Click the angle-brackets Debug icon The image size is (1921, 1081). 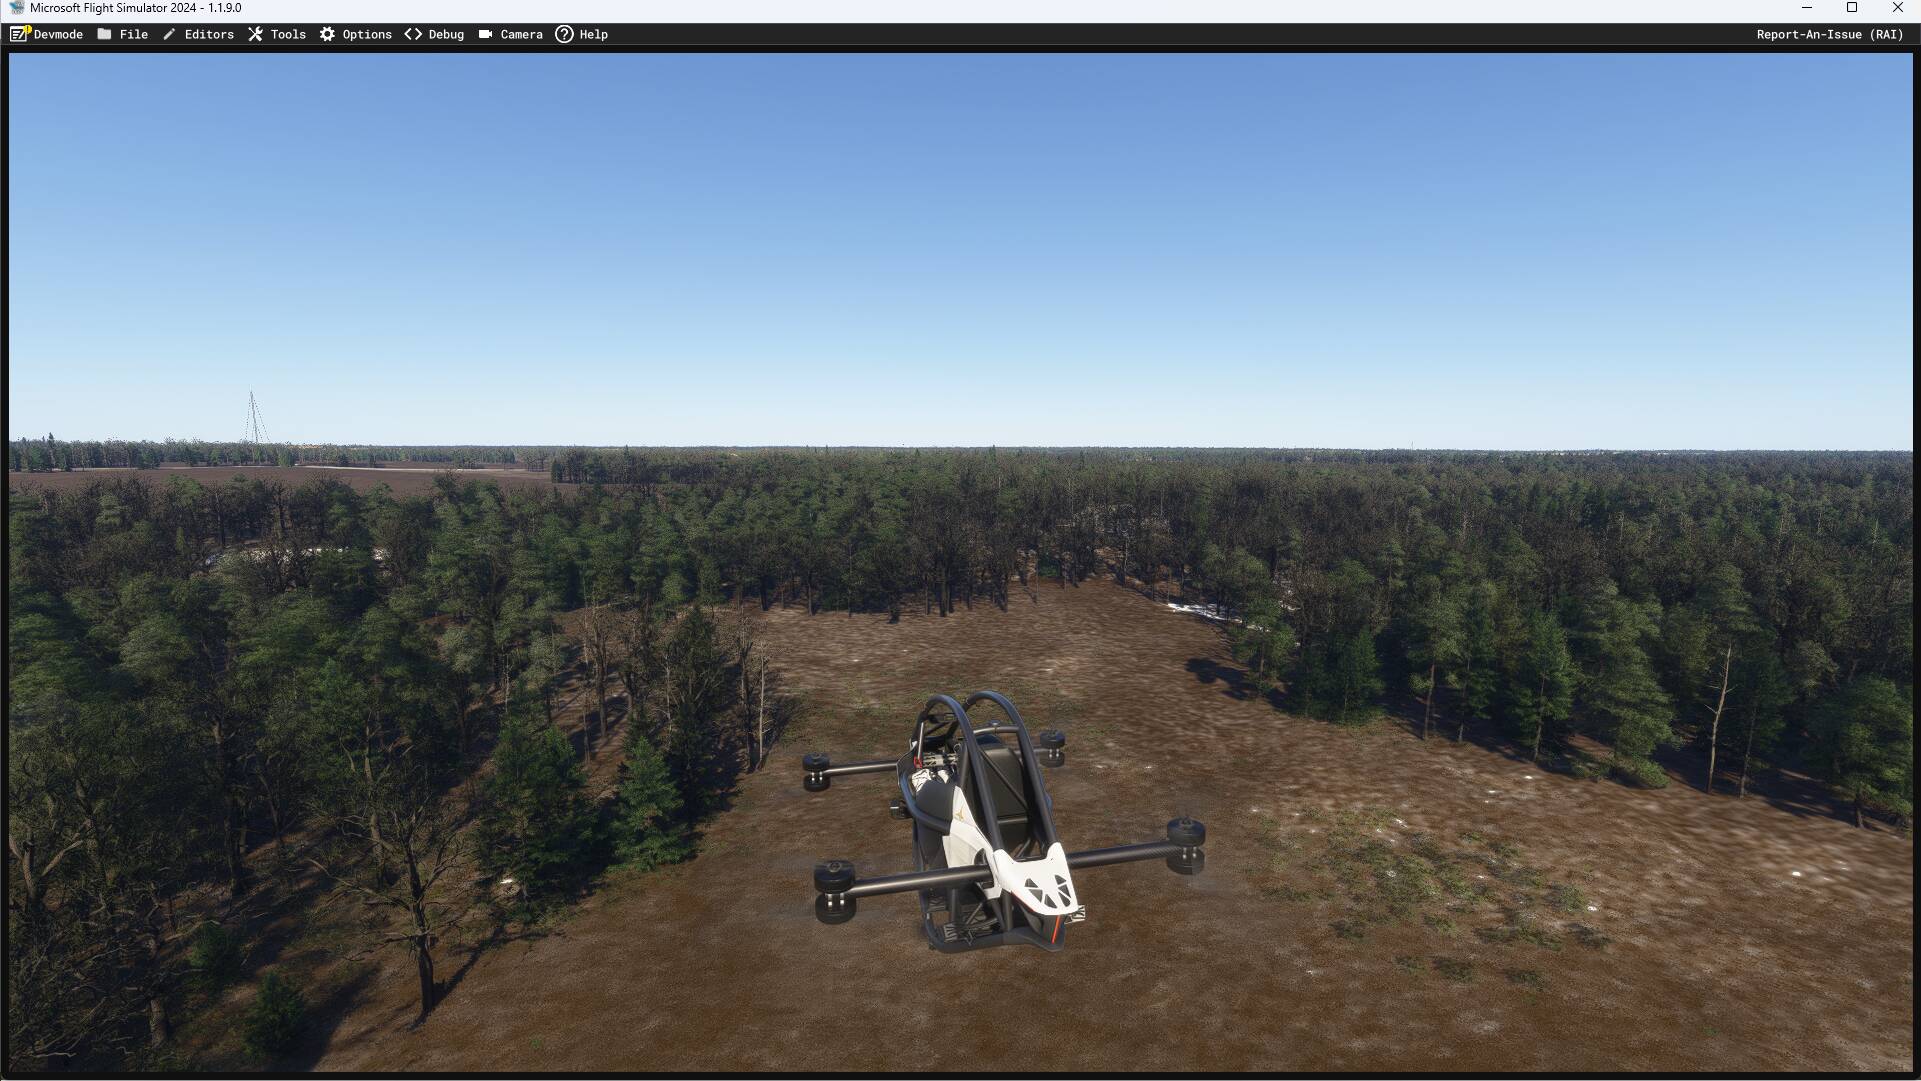(x=413, y=34)
